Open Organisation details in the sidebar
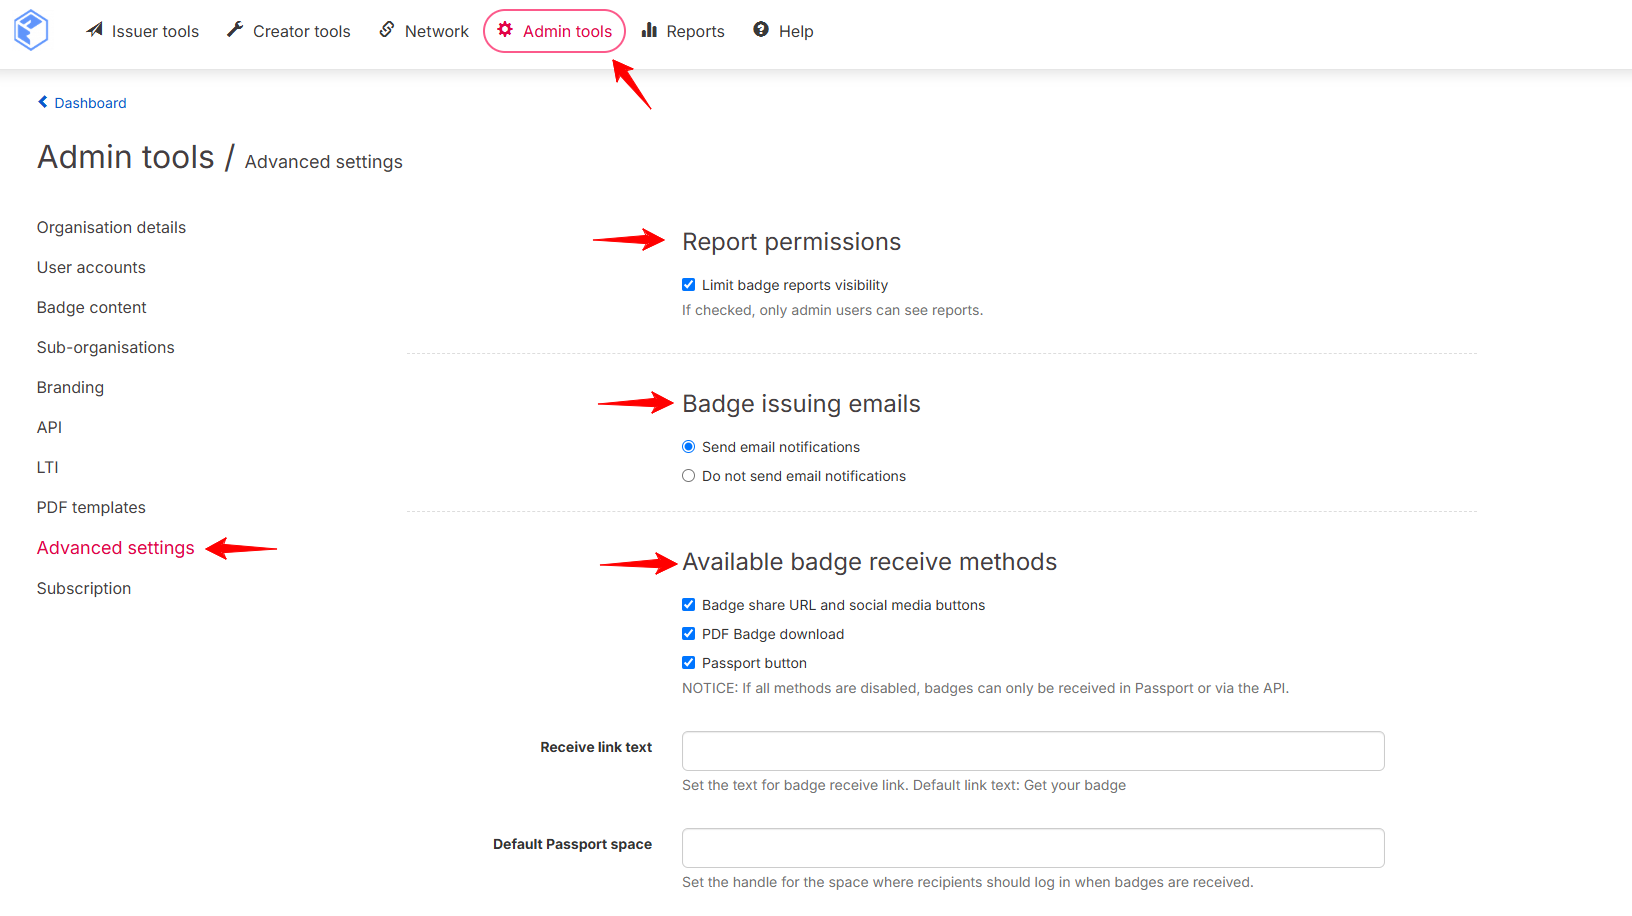The height and width of the screenshot is (916, 1632). click(111, 228)
